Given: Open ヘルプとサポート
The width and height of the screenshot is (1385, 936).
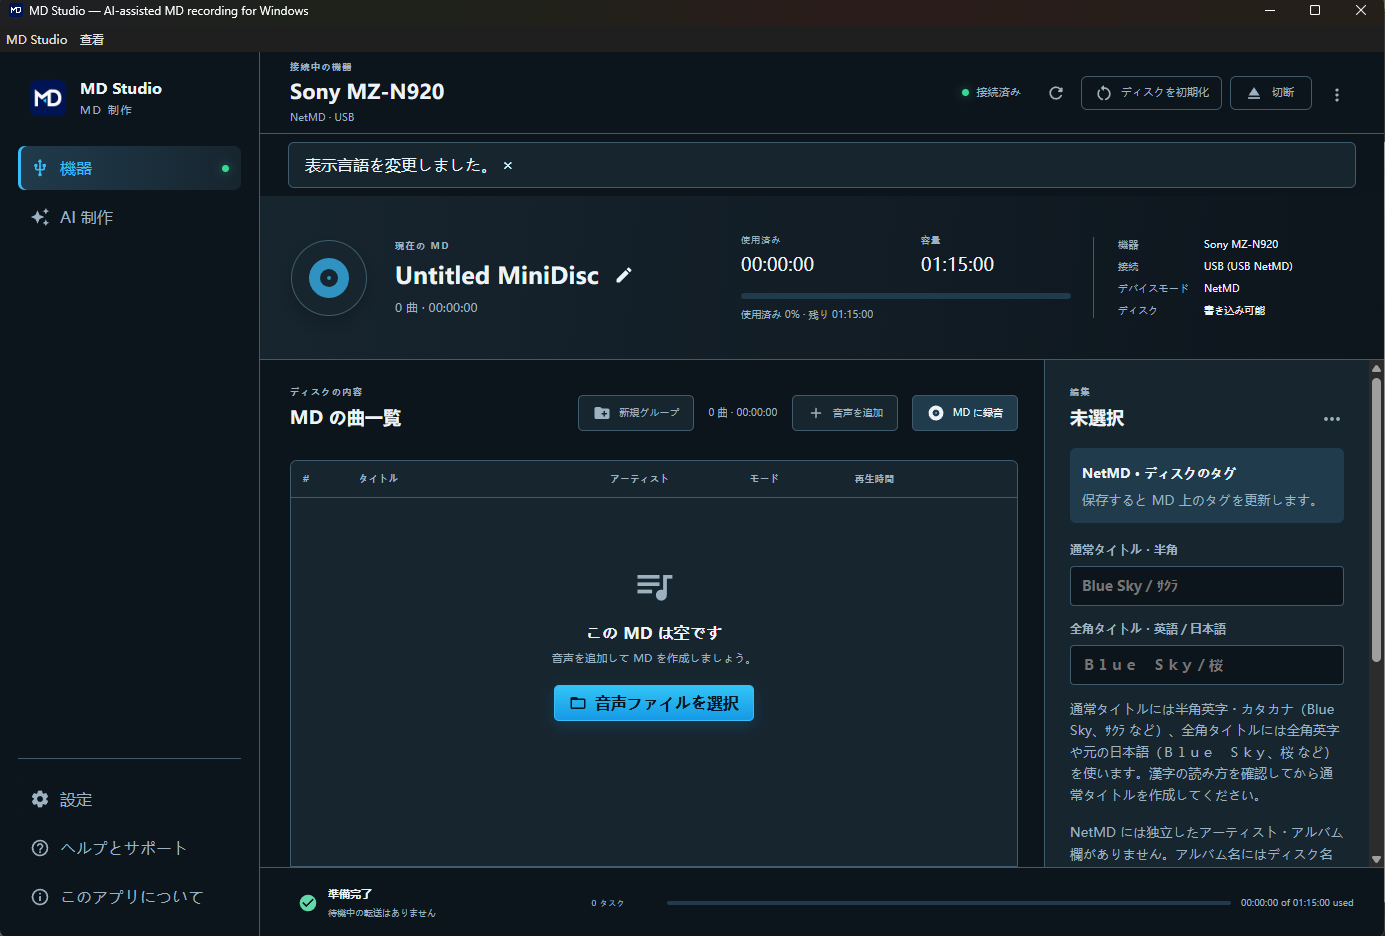Looking at the screenshot, I should [x=130, y=848].
